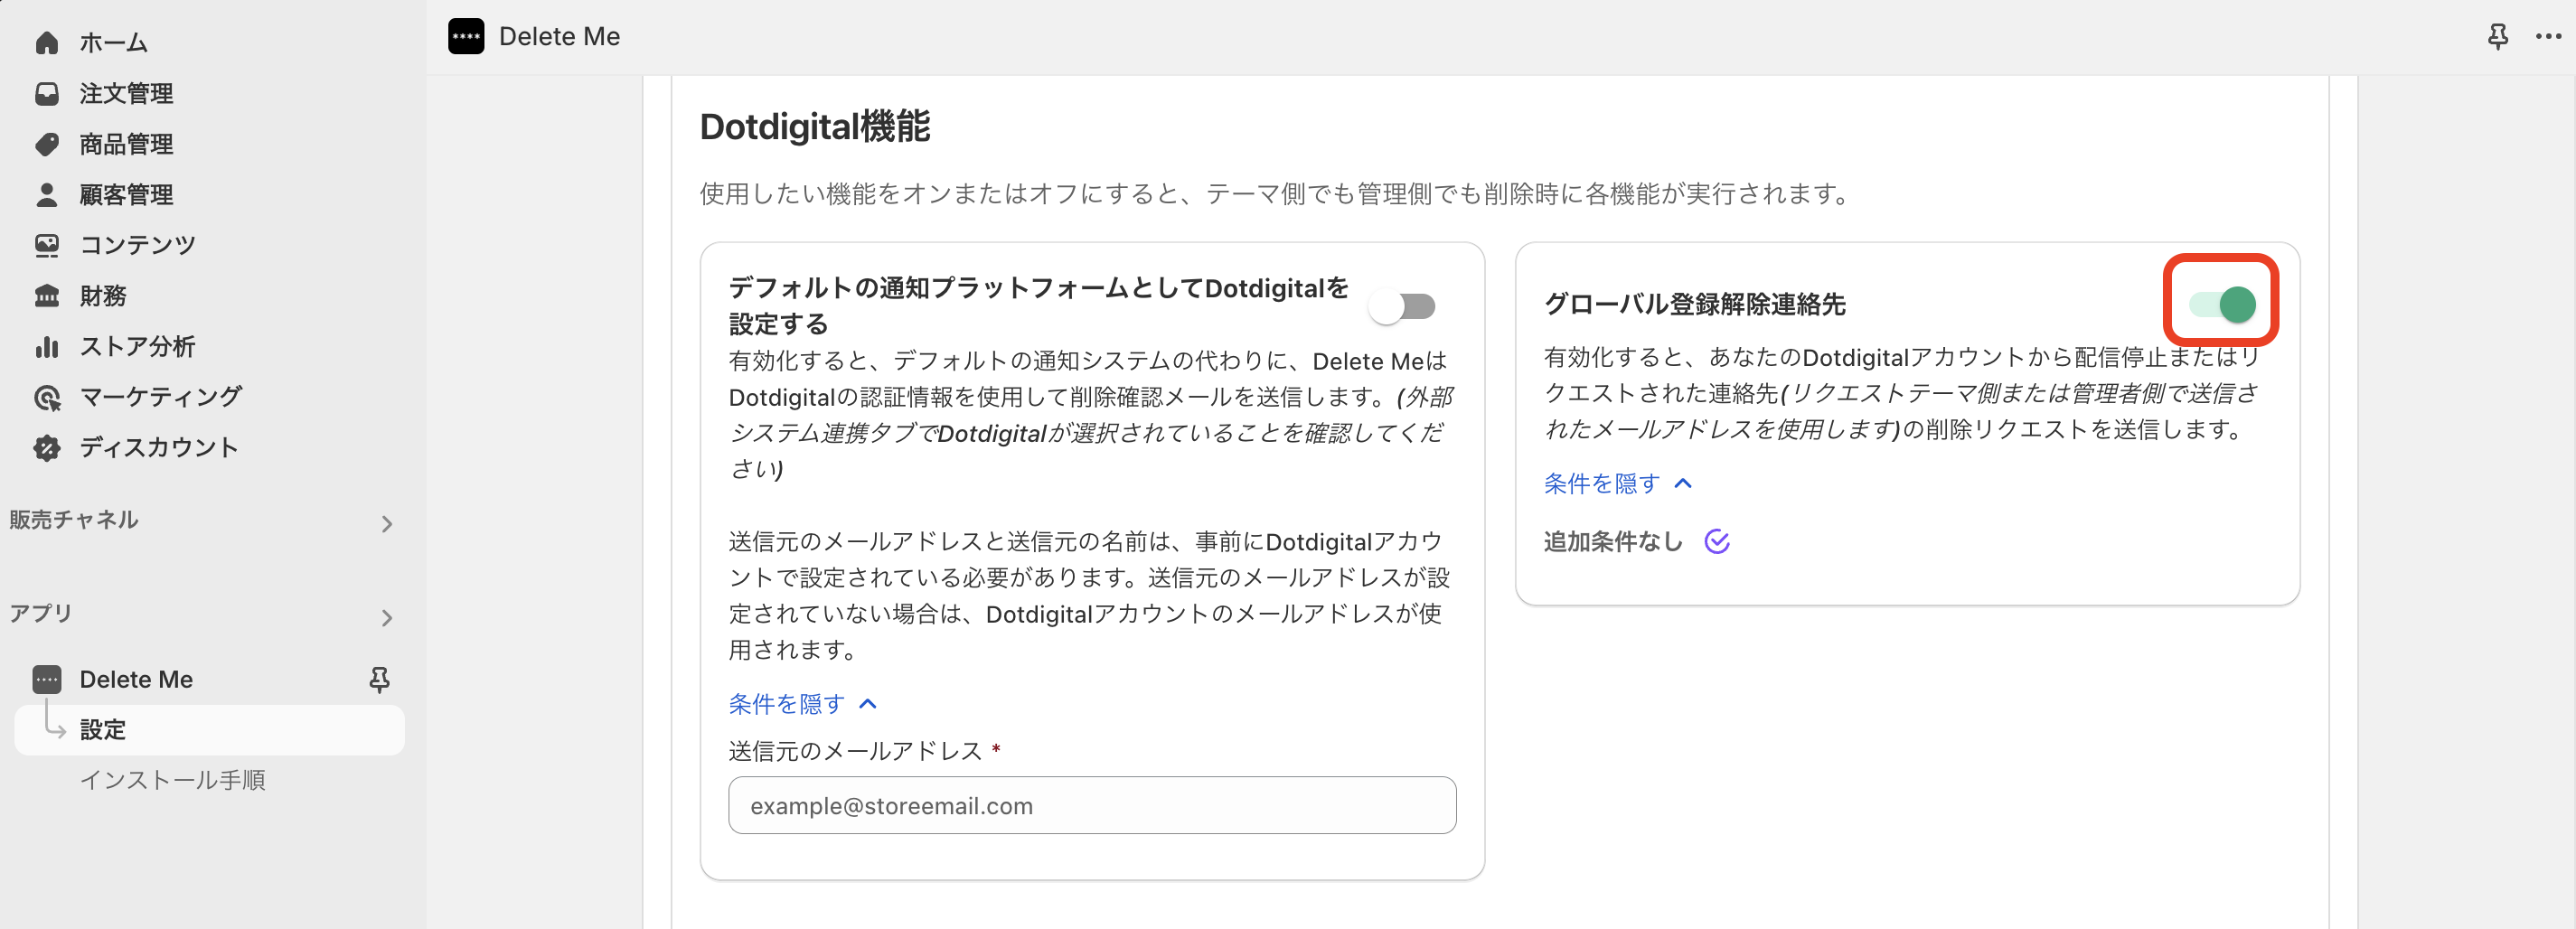Focus the 送信元のメールアドレス input field
This screenshot has height=929, width=2576.
point(1092,806)
